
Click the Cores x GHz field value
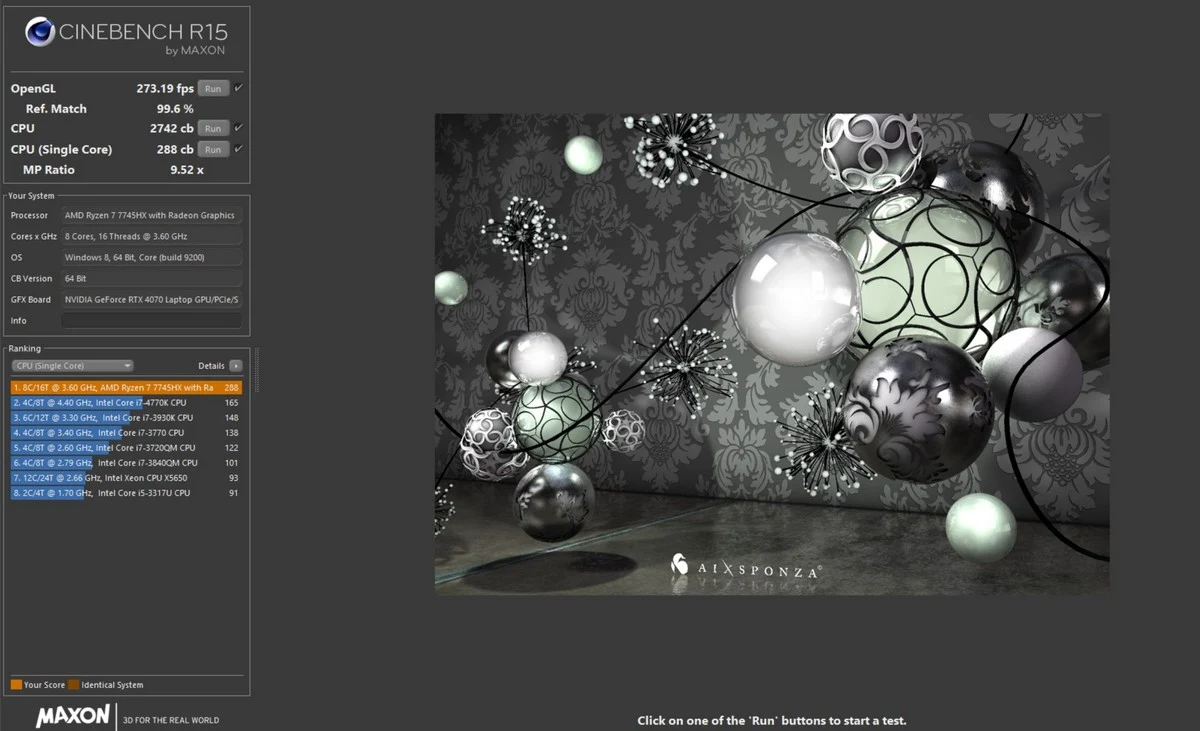(x=151, y=236)
